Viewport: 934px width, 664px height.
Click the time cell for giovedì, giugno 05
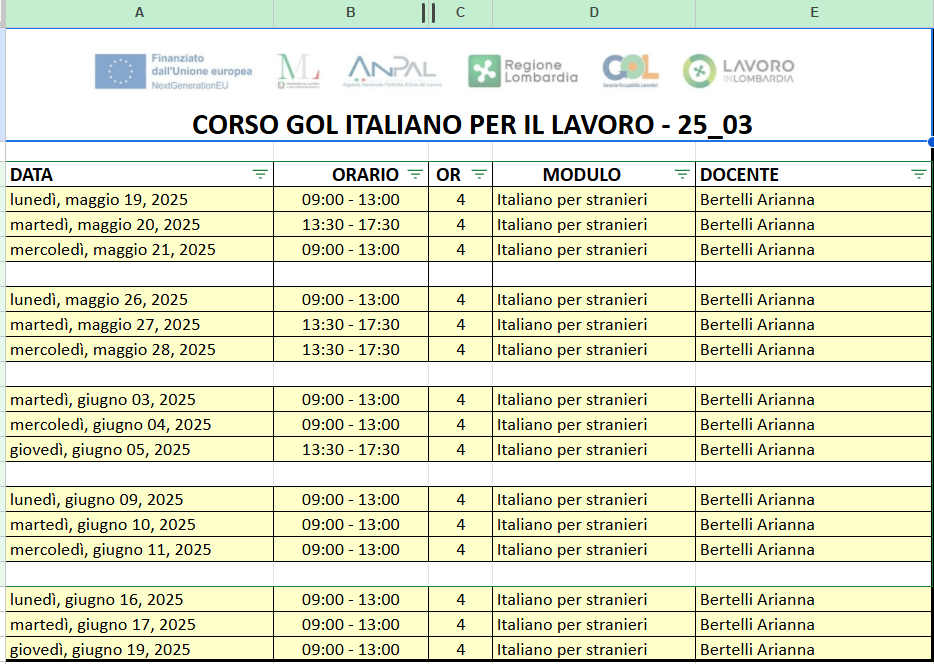350,449
